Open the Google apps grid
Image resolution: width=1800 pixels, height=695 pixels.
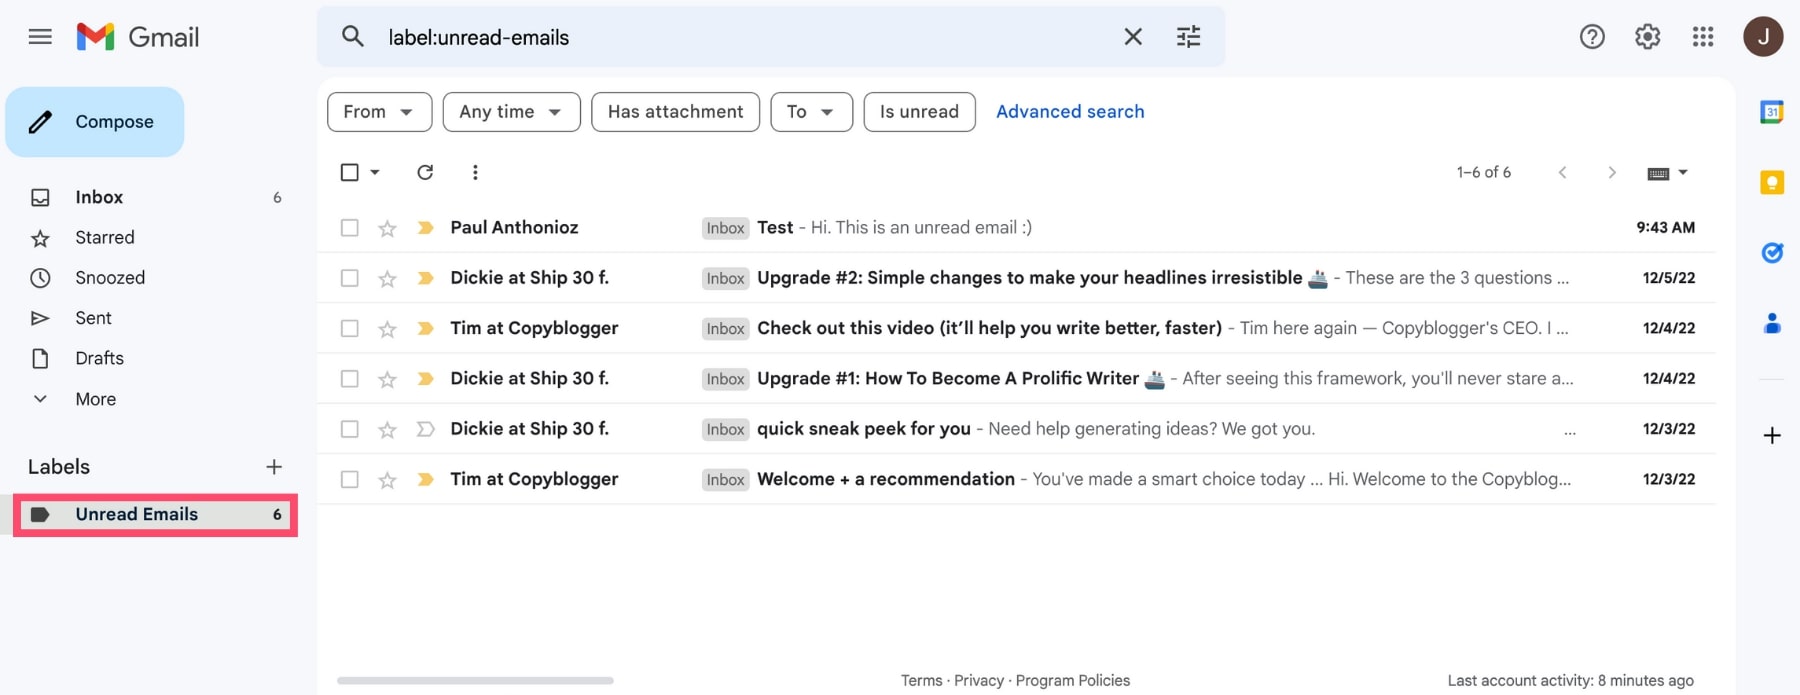point(1703,37)
